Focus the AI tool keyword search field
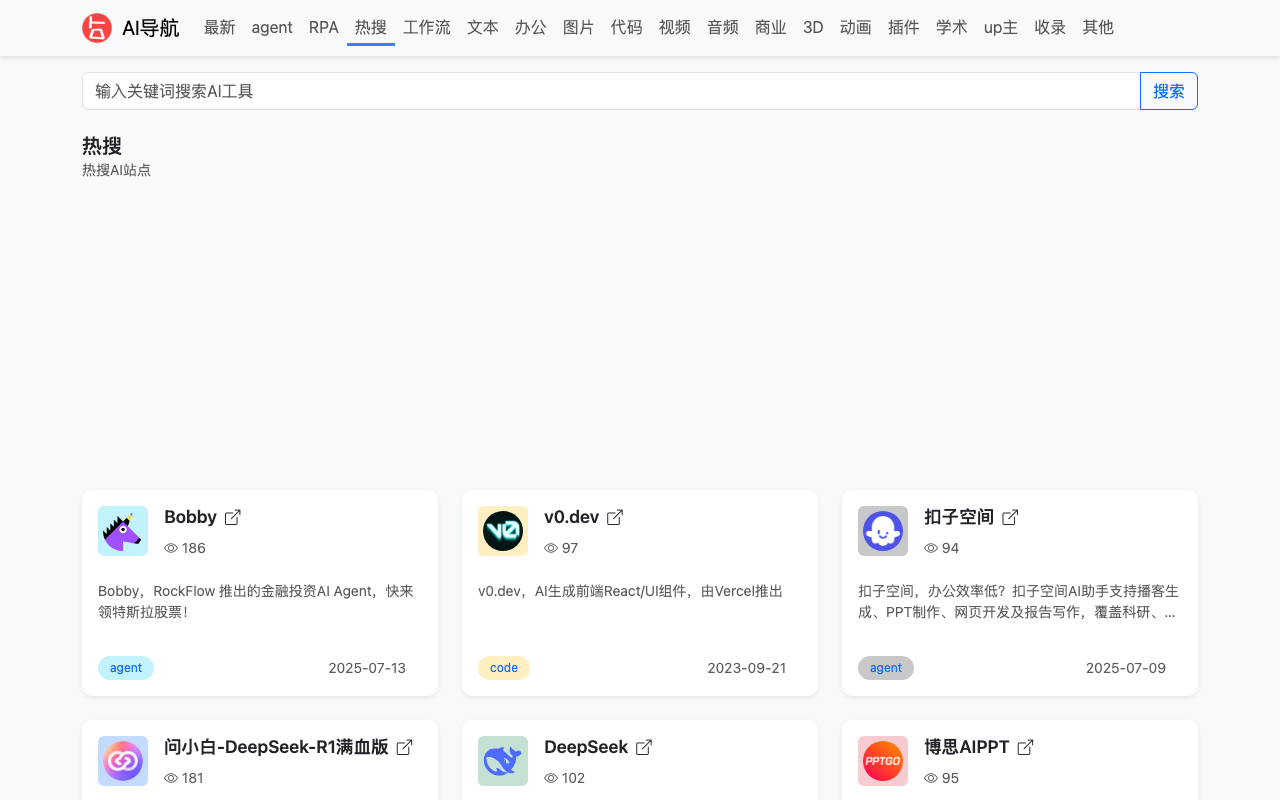1280x800 pixels. 611,91
